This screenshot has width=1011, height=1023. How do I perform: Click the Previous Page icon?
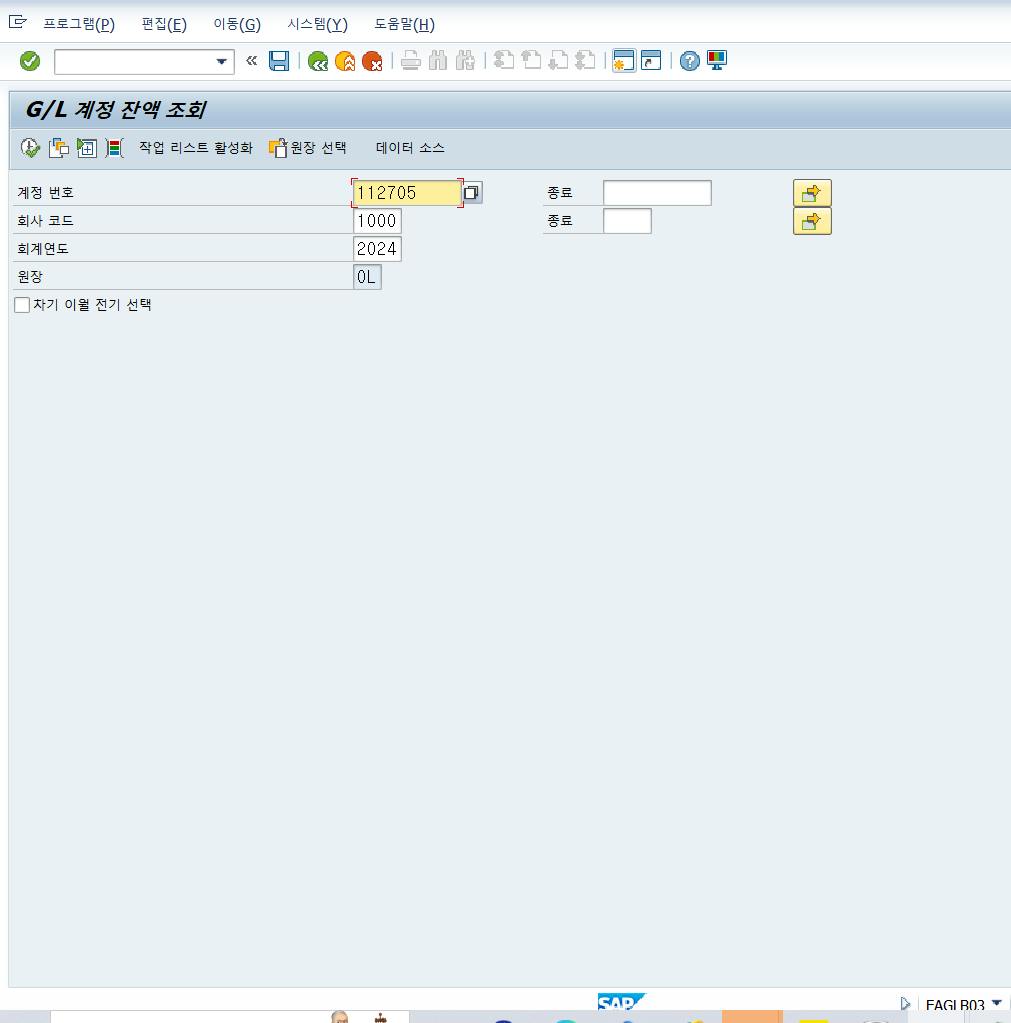[x=531, y=61]
